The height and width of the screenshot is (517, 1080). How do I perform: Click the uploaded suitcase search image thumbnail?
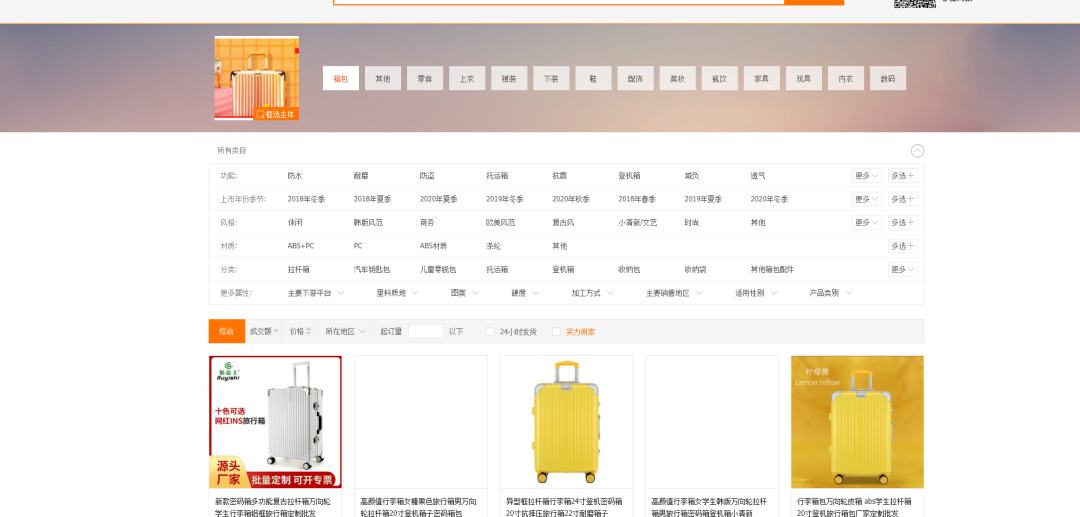[257, 78]
